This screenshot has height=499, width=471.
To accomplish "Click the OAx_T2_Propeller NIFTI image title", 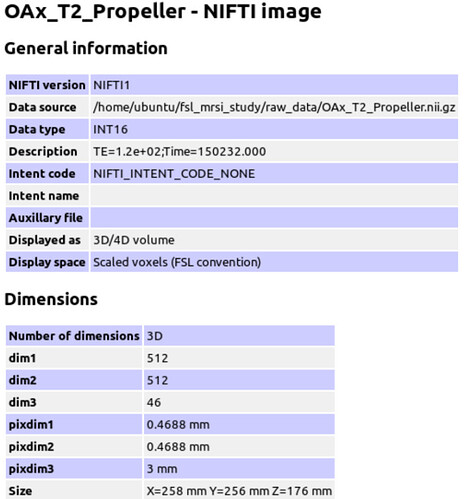I will click(163, 11).
